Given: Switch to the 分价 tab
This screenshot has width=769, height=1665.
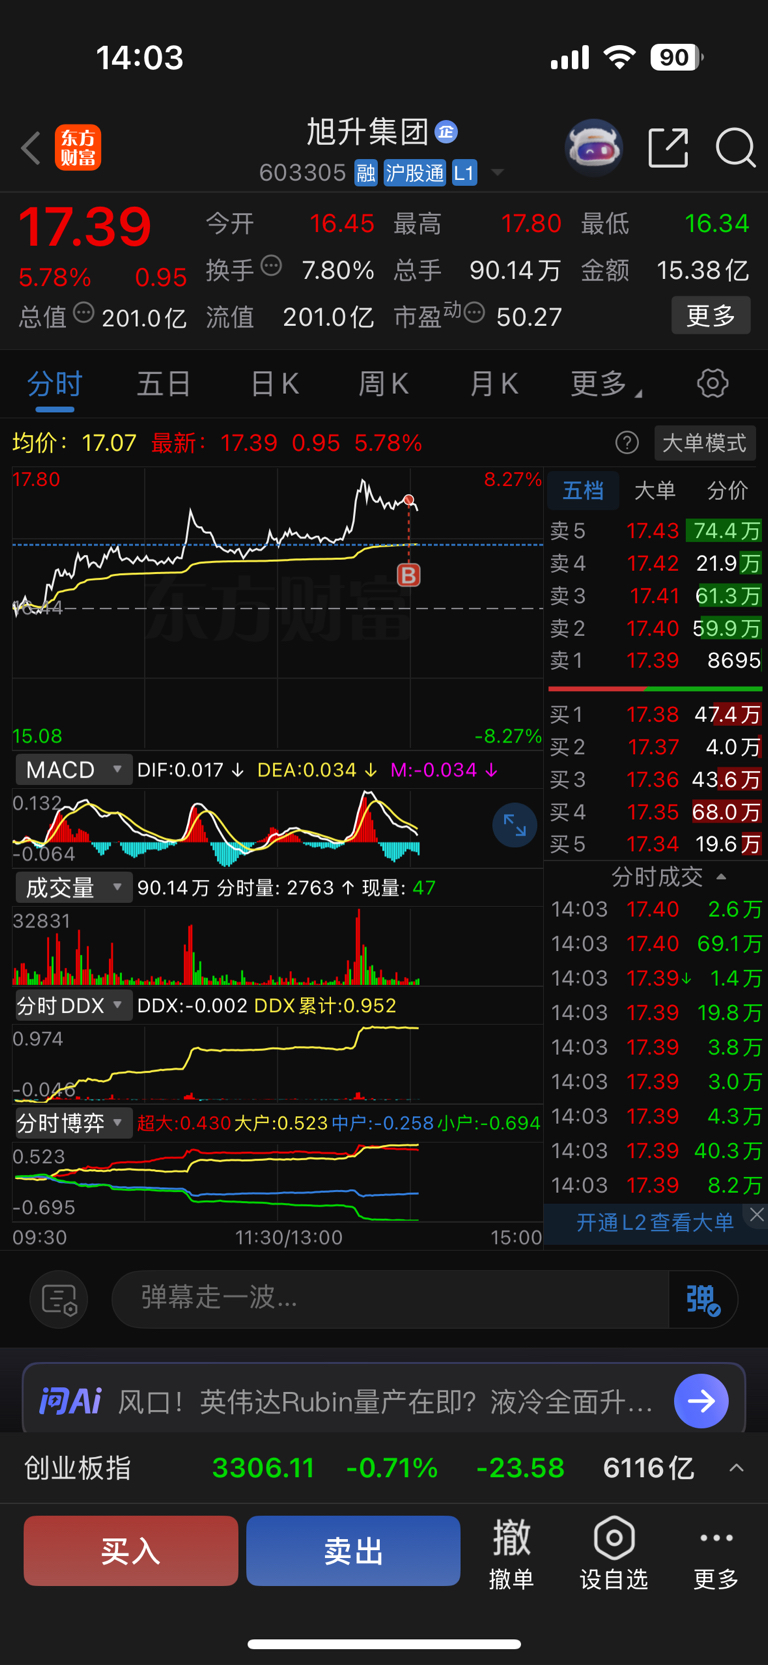Looking at the screenshot, I should click(x=727, y=490).
